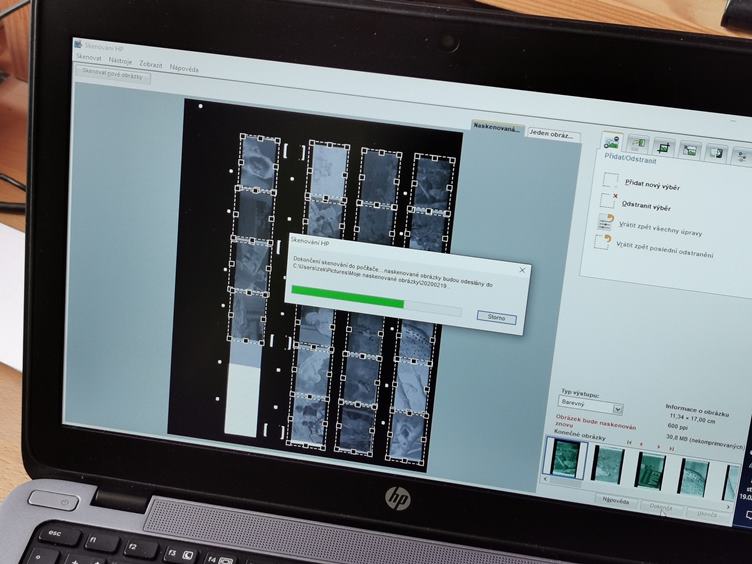
Task: Click 'Obrázek bude naskenován znovu' warning text
Action: pyautogui.click(x=595, y=422)
